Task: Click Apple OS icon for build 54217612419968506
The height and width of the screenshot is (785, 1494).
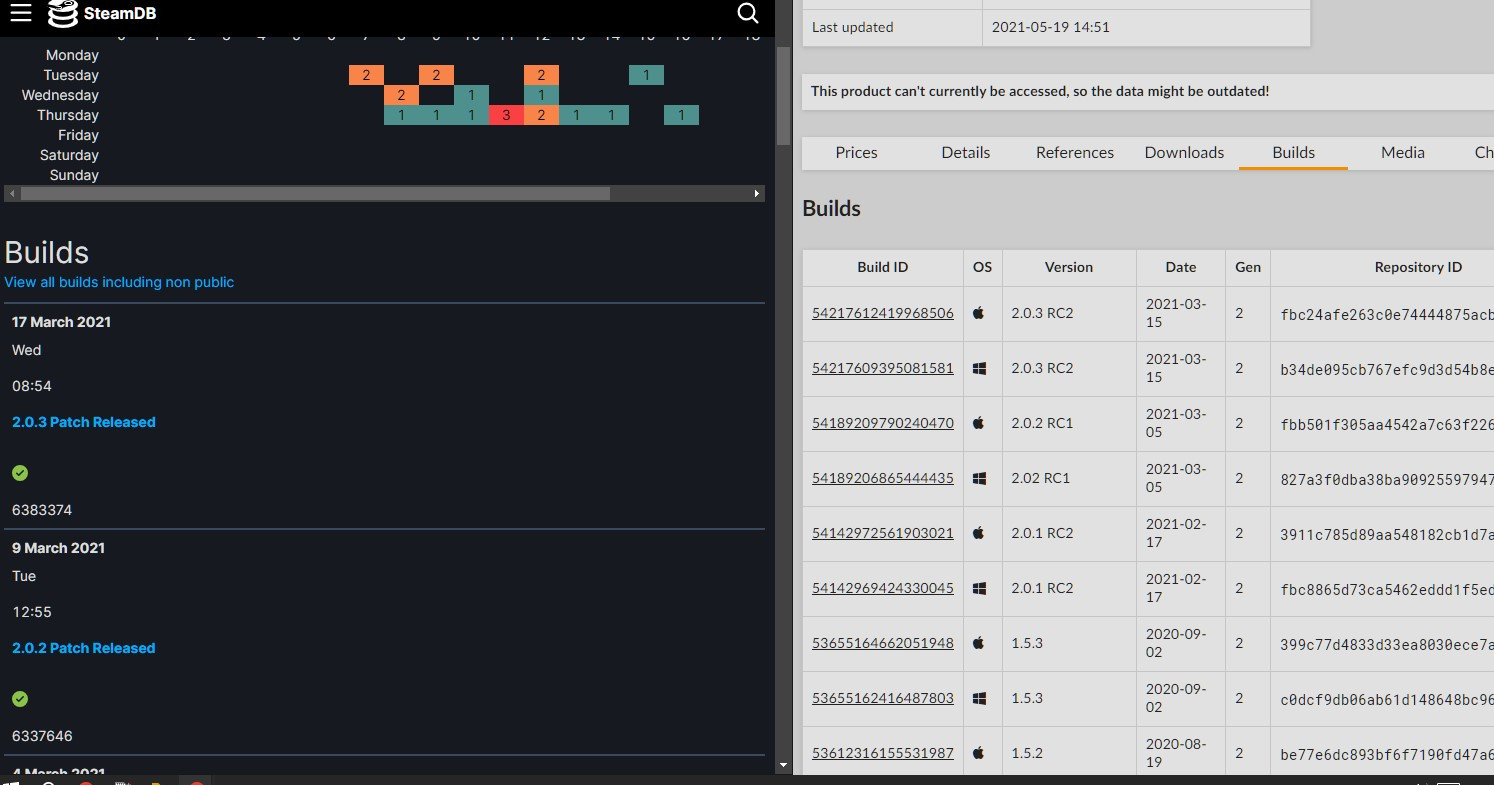Action: tap(979, 313)
